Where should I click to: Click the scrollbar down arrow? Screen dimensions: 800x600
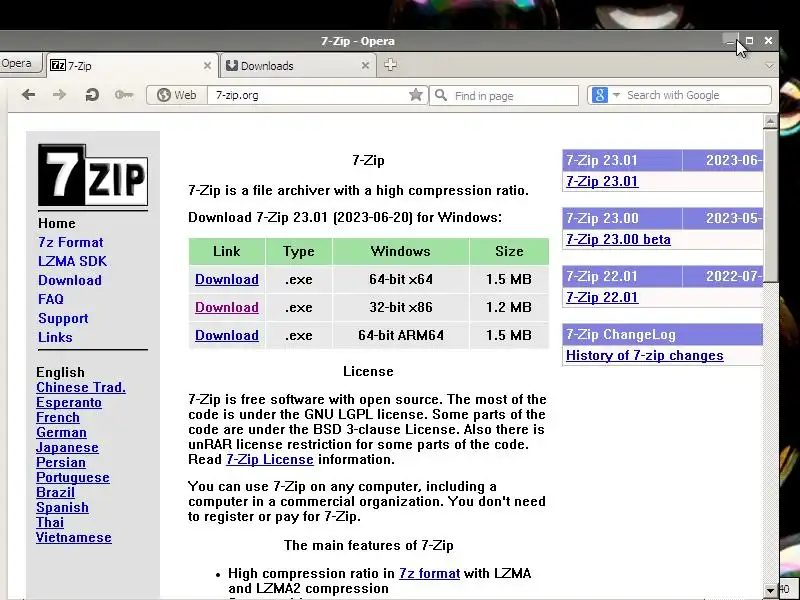point(770,590)
